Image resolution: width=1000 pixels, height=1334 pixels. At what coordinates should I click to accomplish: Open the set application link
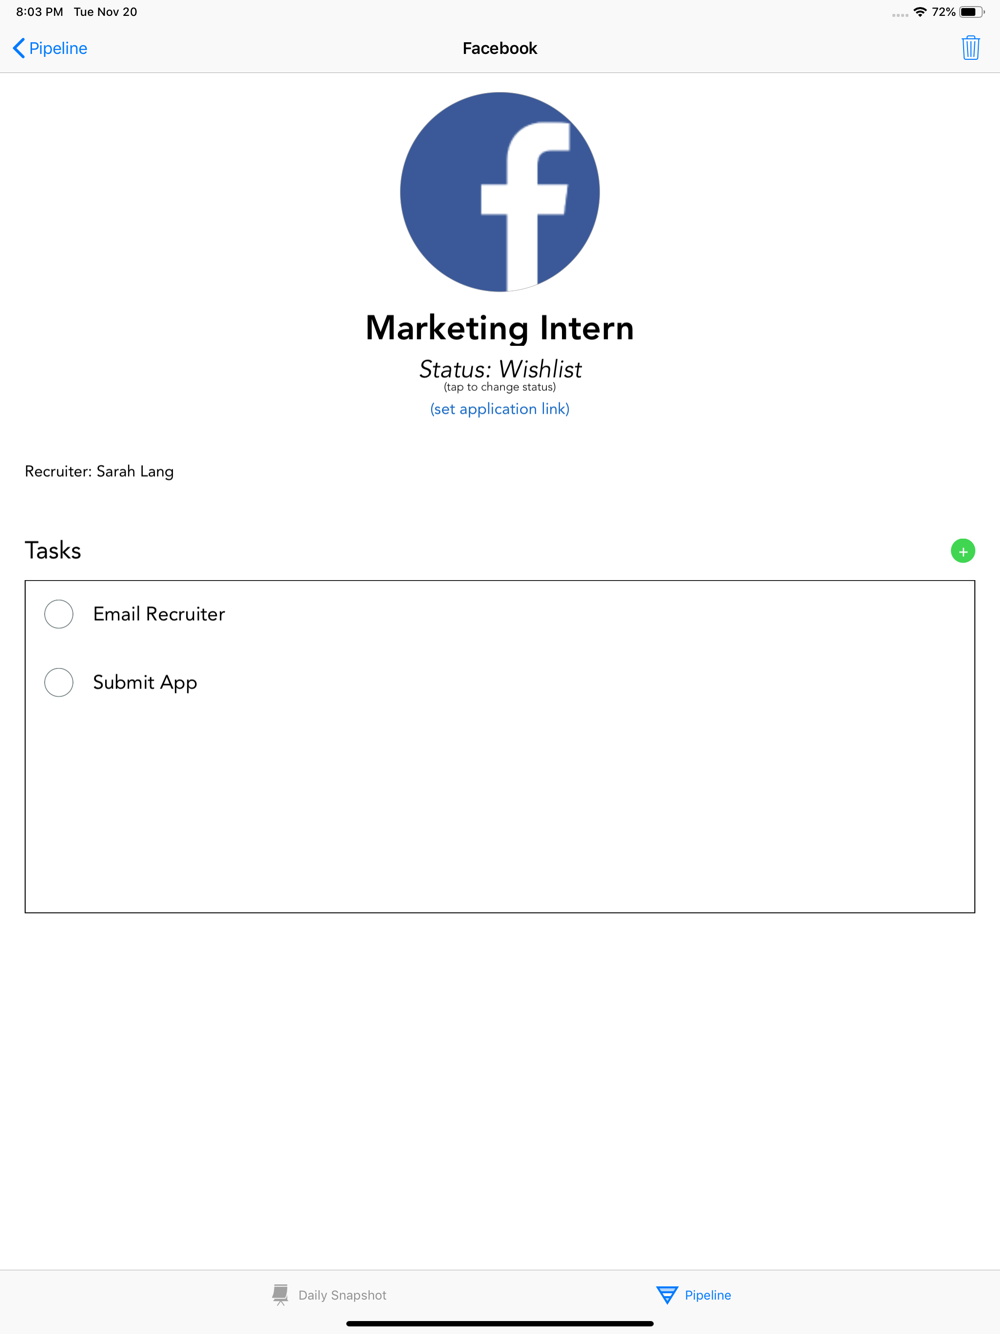coord(500,409)
